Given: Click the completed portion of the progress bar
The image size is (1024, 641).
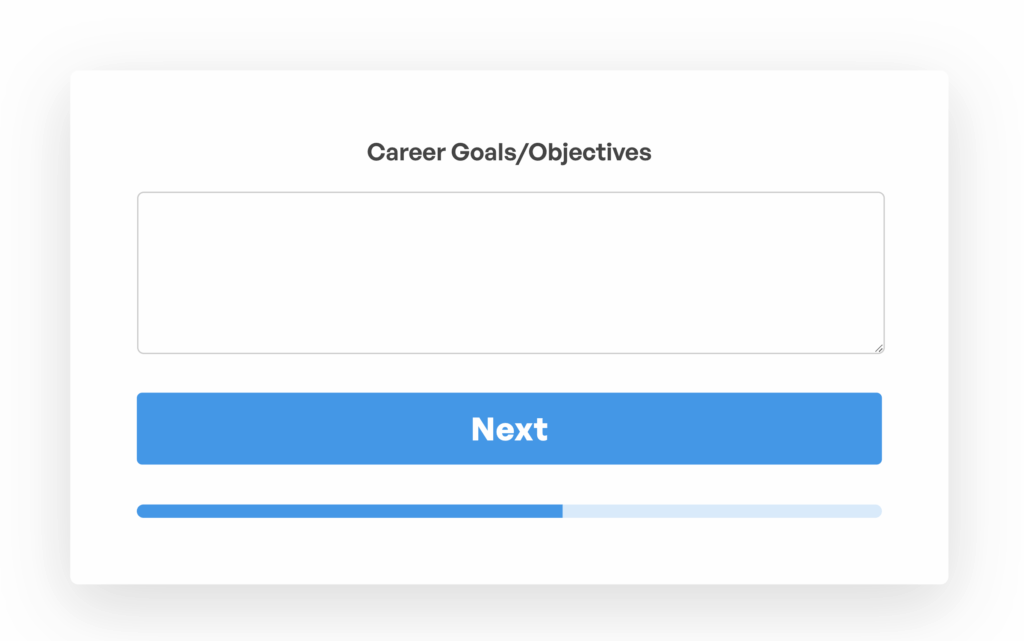Looking at the screenshot, I should [349, 511].
